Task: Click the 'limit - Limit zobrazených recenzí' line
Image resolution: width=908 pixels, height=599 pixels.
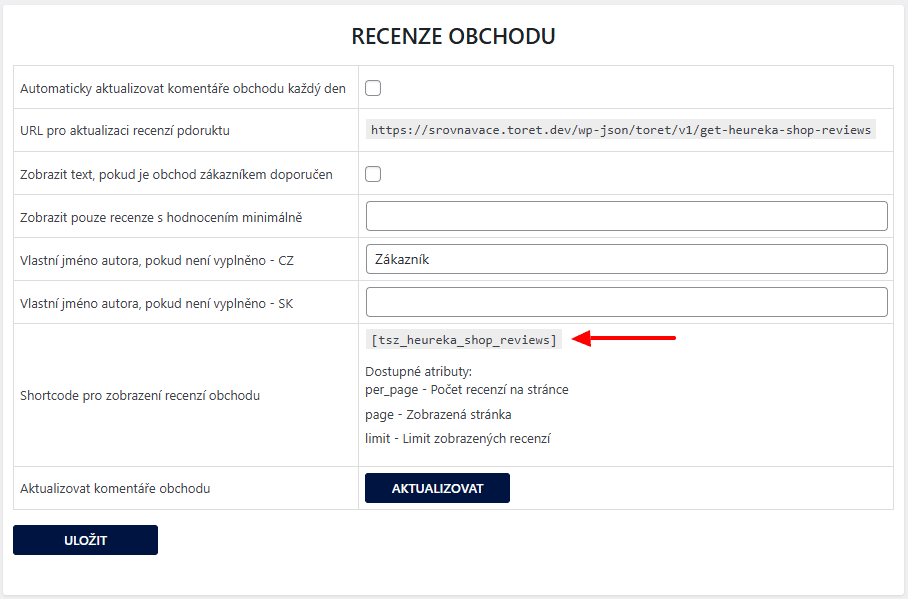Action: (x=458, y=439)
